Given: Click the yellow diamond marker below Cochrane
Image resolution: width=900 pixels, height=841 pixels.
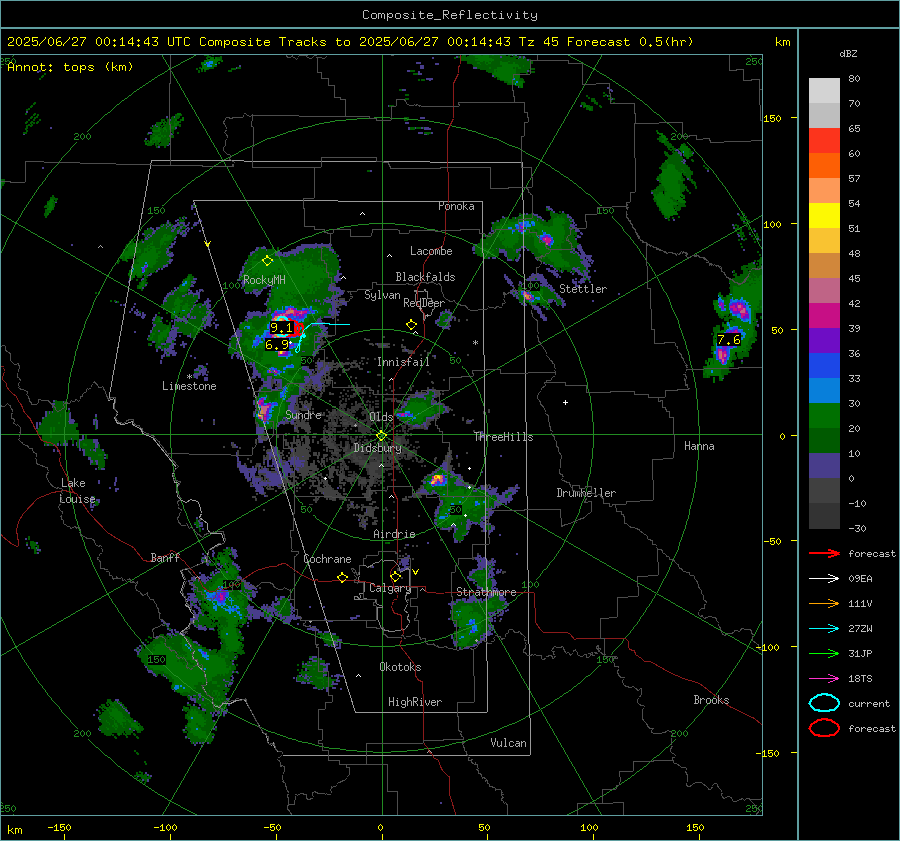Looking at the screenshot, I should click(x=343, y=577).
